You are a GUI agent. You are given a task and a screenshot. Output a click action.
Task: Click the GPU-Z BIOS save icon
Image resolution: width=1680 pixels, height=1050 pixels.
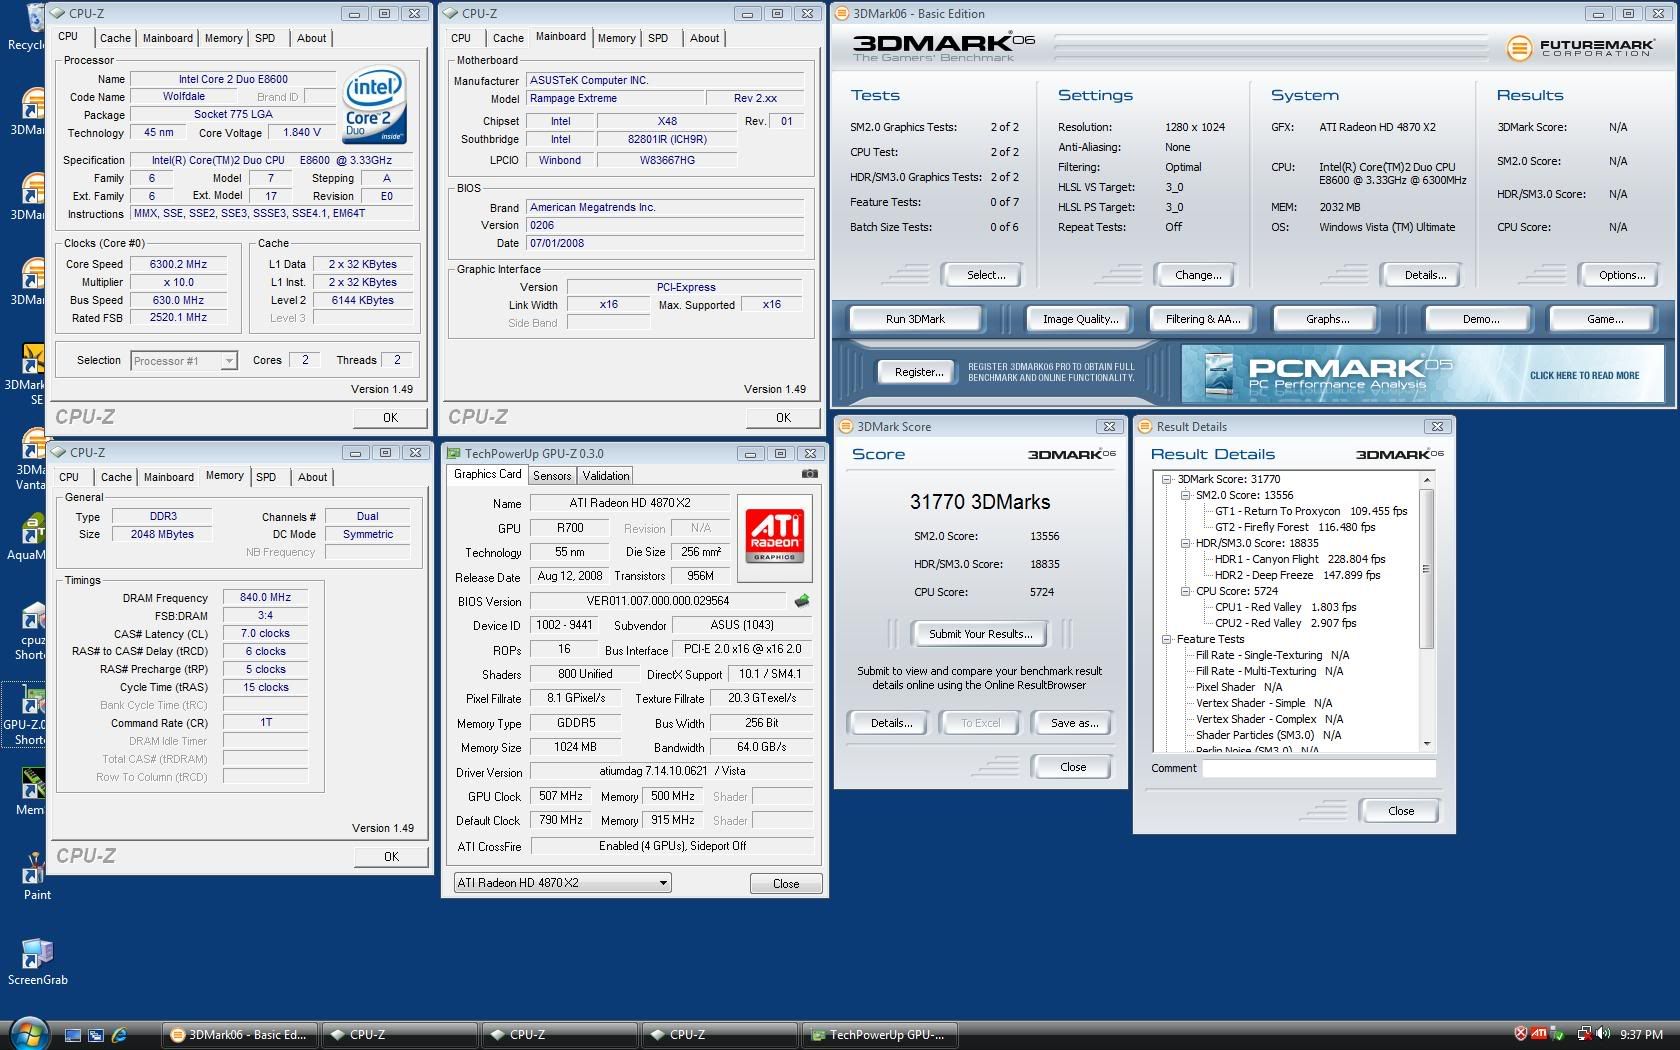tap(801, 601)
